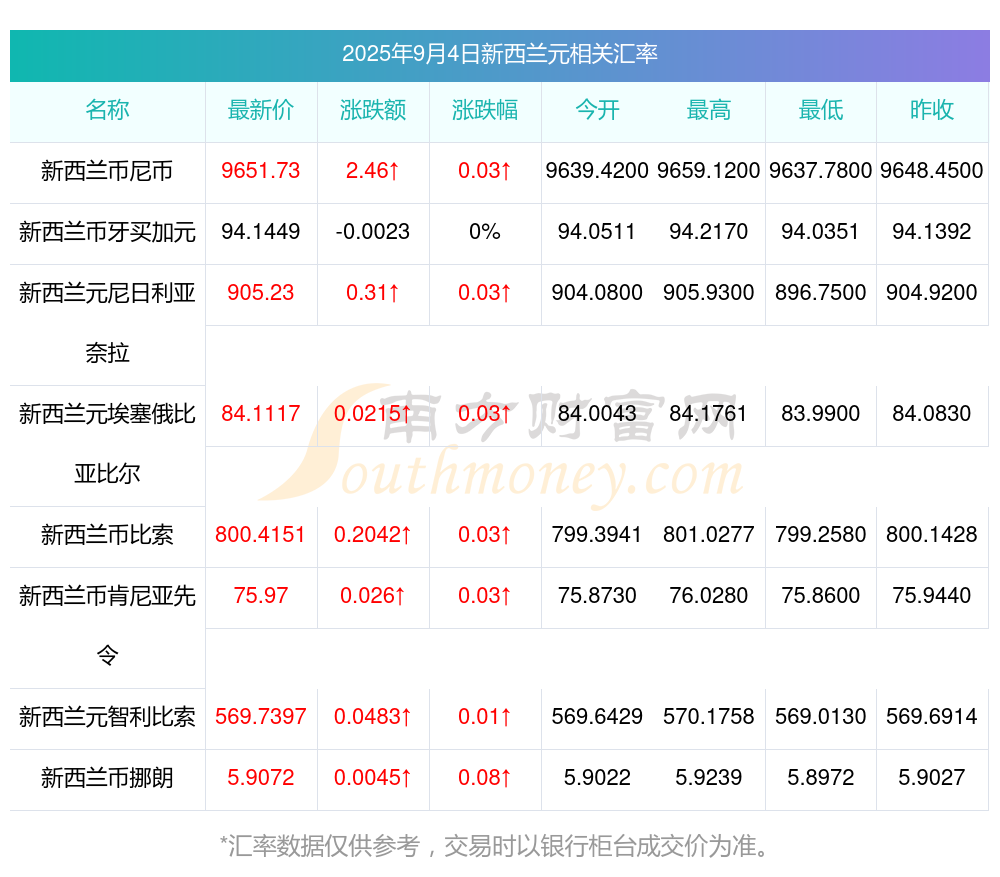Select the 新西兰元尼日利亚奈拉 row name

[x=107, y=323]
